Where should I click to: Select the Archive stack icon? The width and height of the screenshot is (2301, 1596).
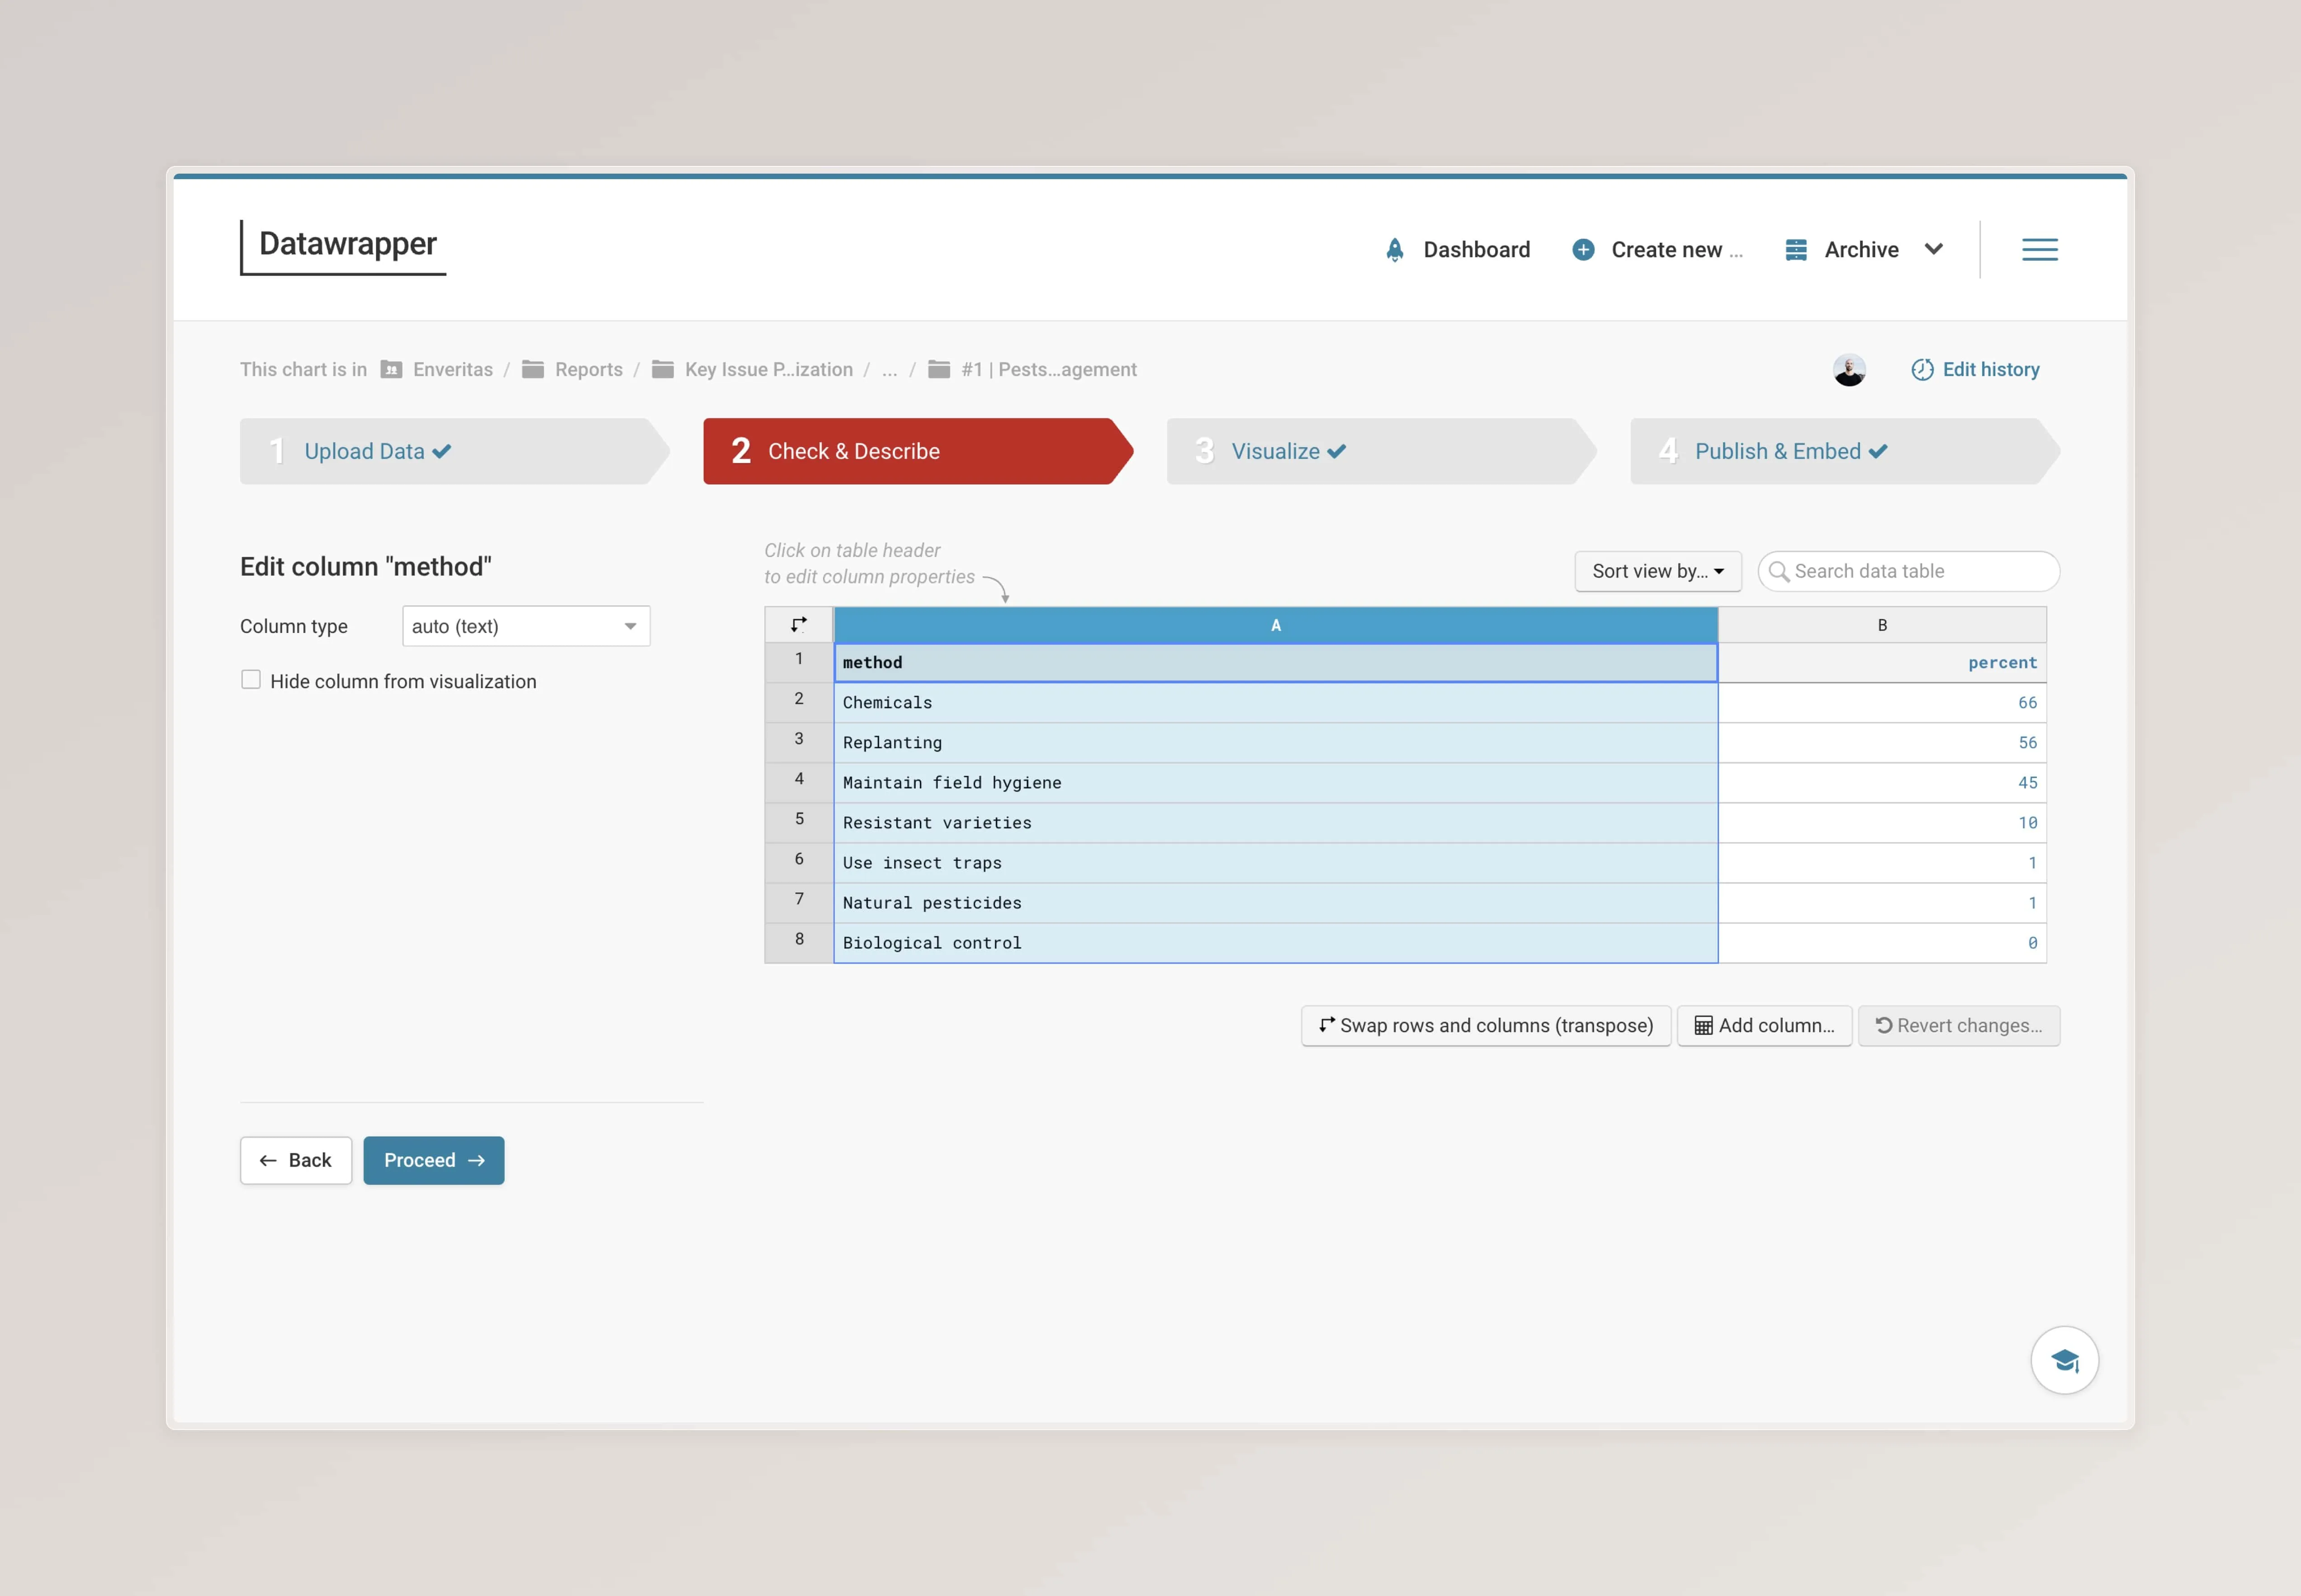coord(1796,250)
